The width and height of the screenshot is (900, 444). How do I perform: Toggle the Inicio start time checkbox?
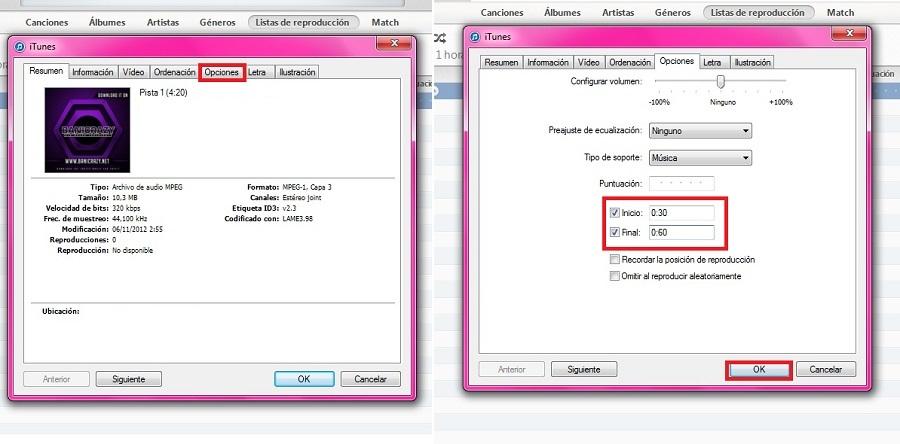(613, 213)
